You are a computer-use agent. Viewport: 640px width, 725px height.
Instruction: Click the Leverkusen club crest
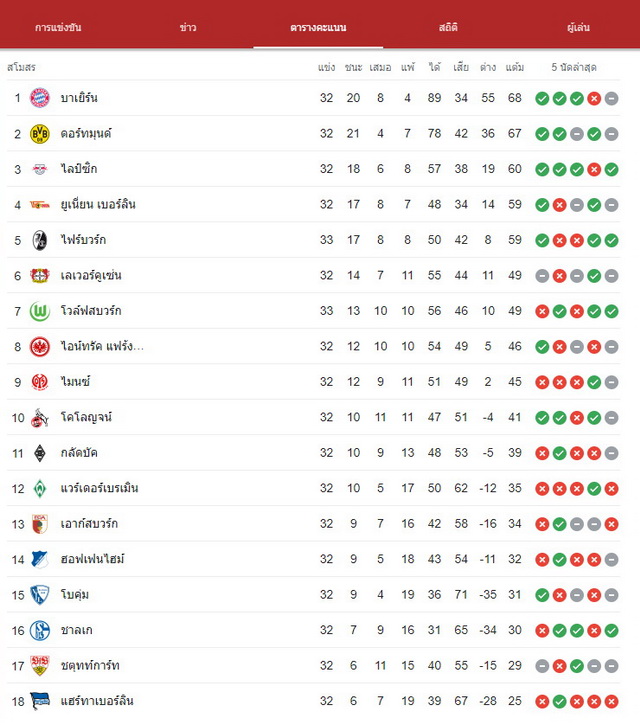[40, 276]
